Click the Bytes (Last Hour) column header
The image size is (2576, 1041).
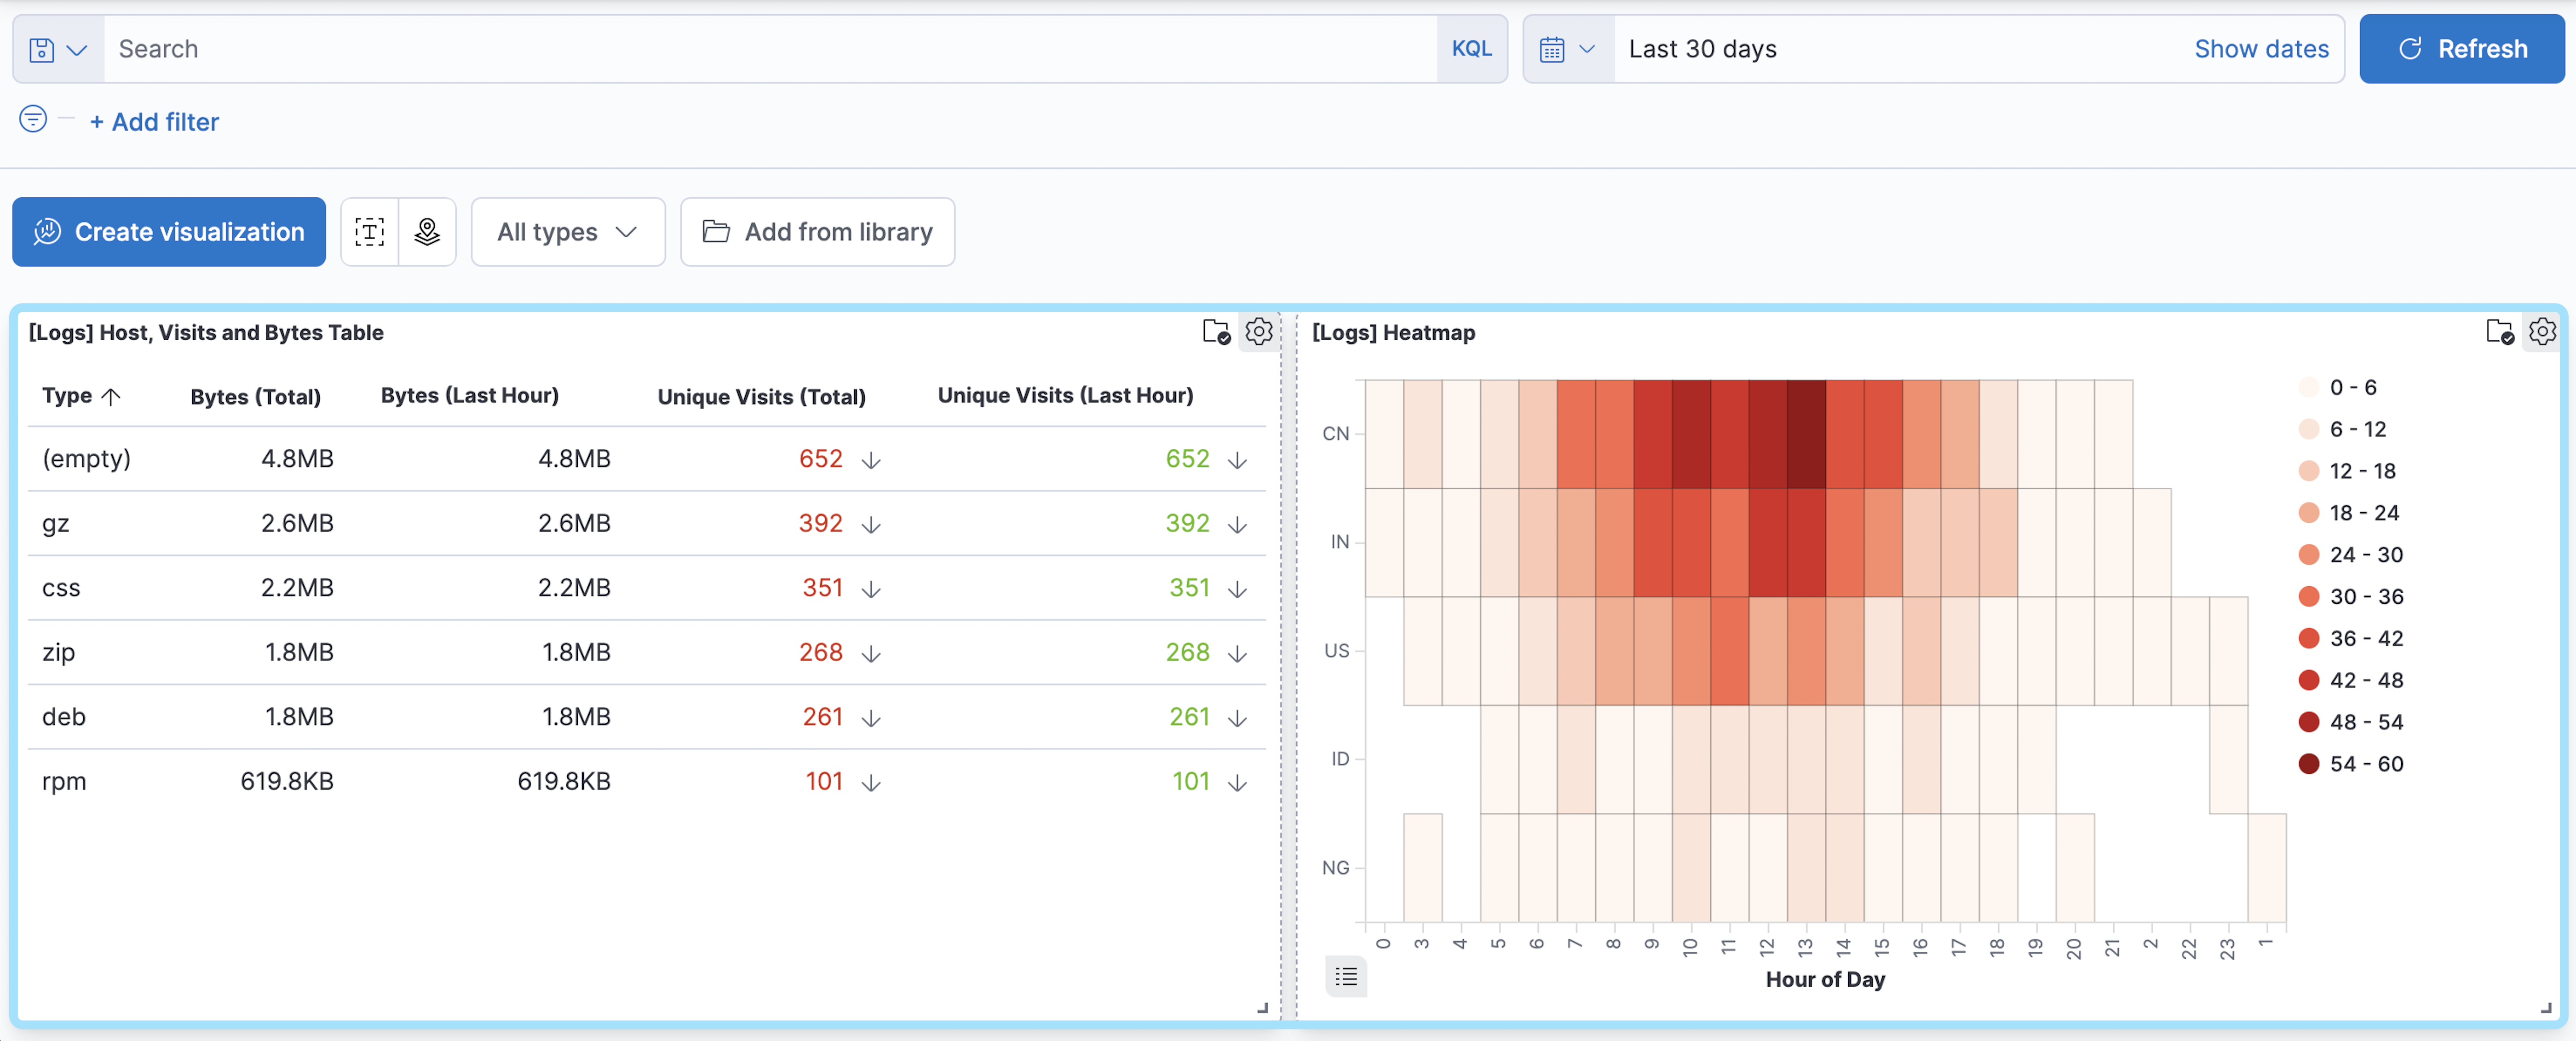pos(469,396)
